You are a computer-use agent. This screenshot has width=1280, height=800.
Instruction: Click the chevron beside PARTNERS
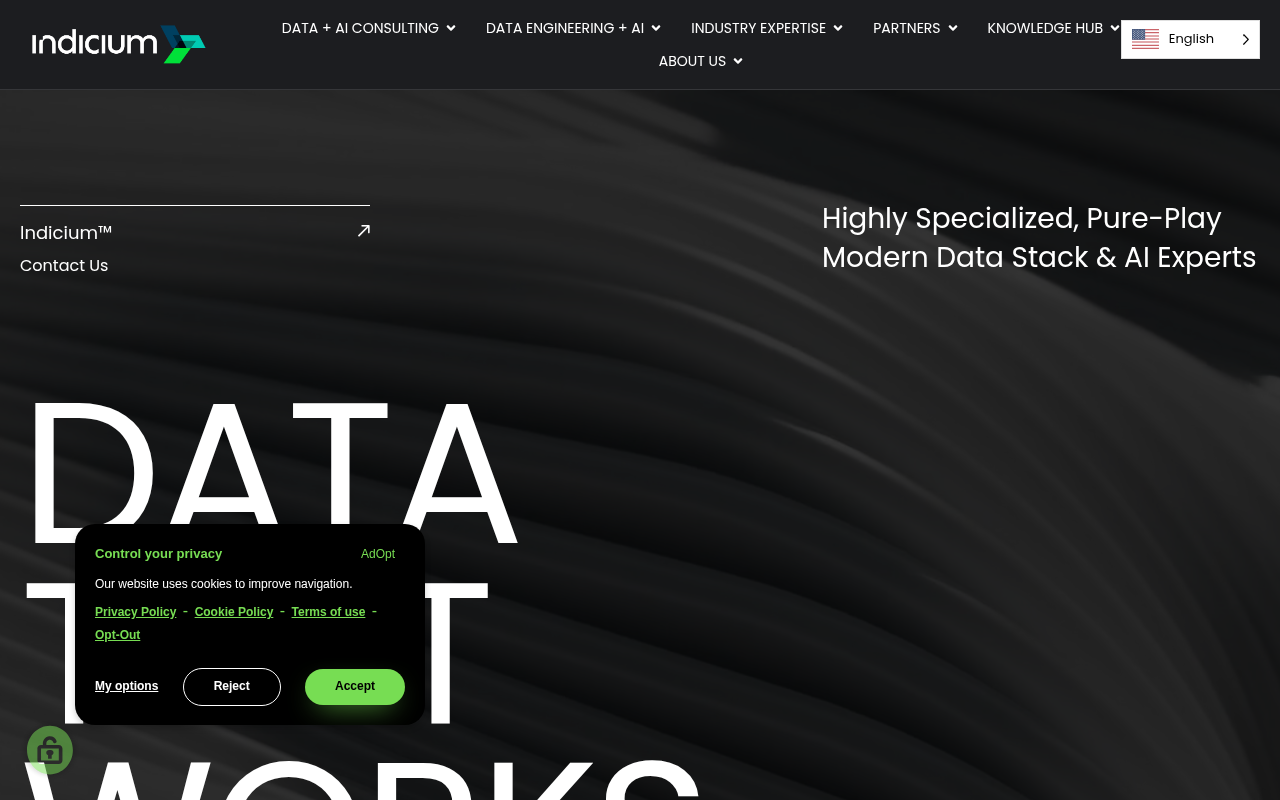(x=952, y=28)
